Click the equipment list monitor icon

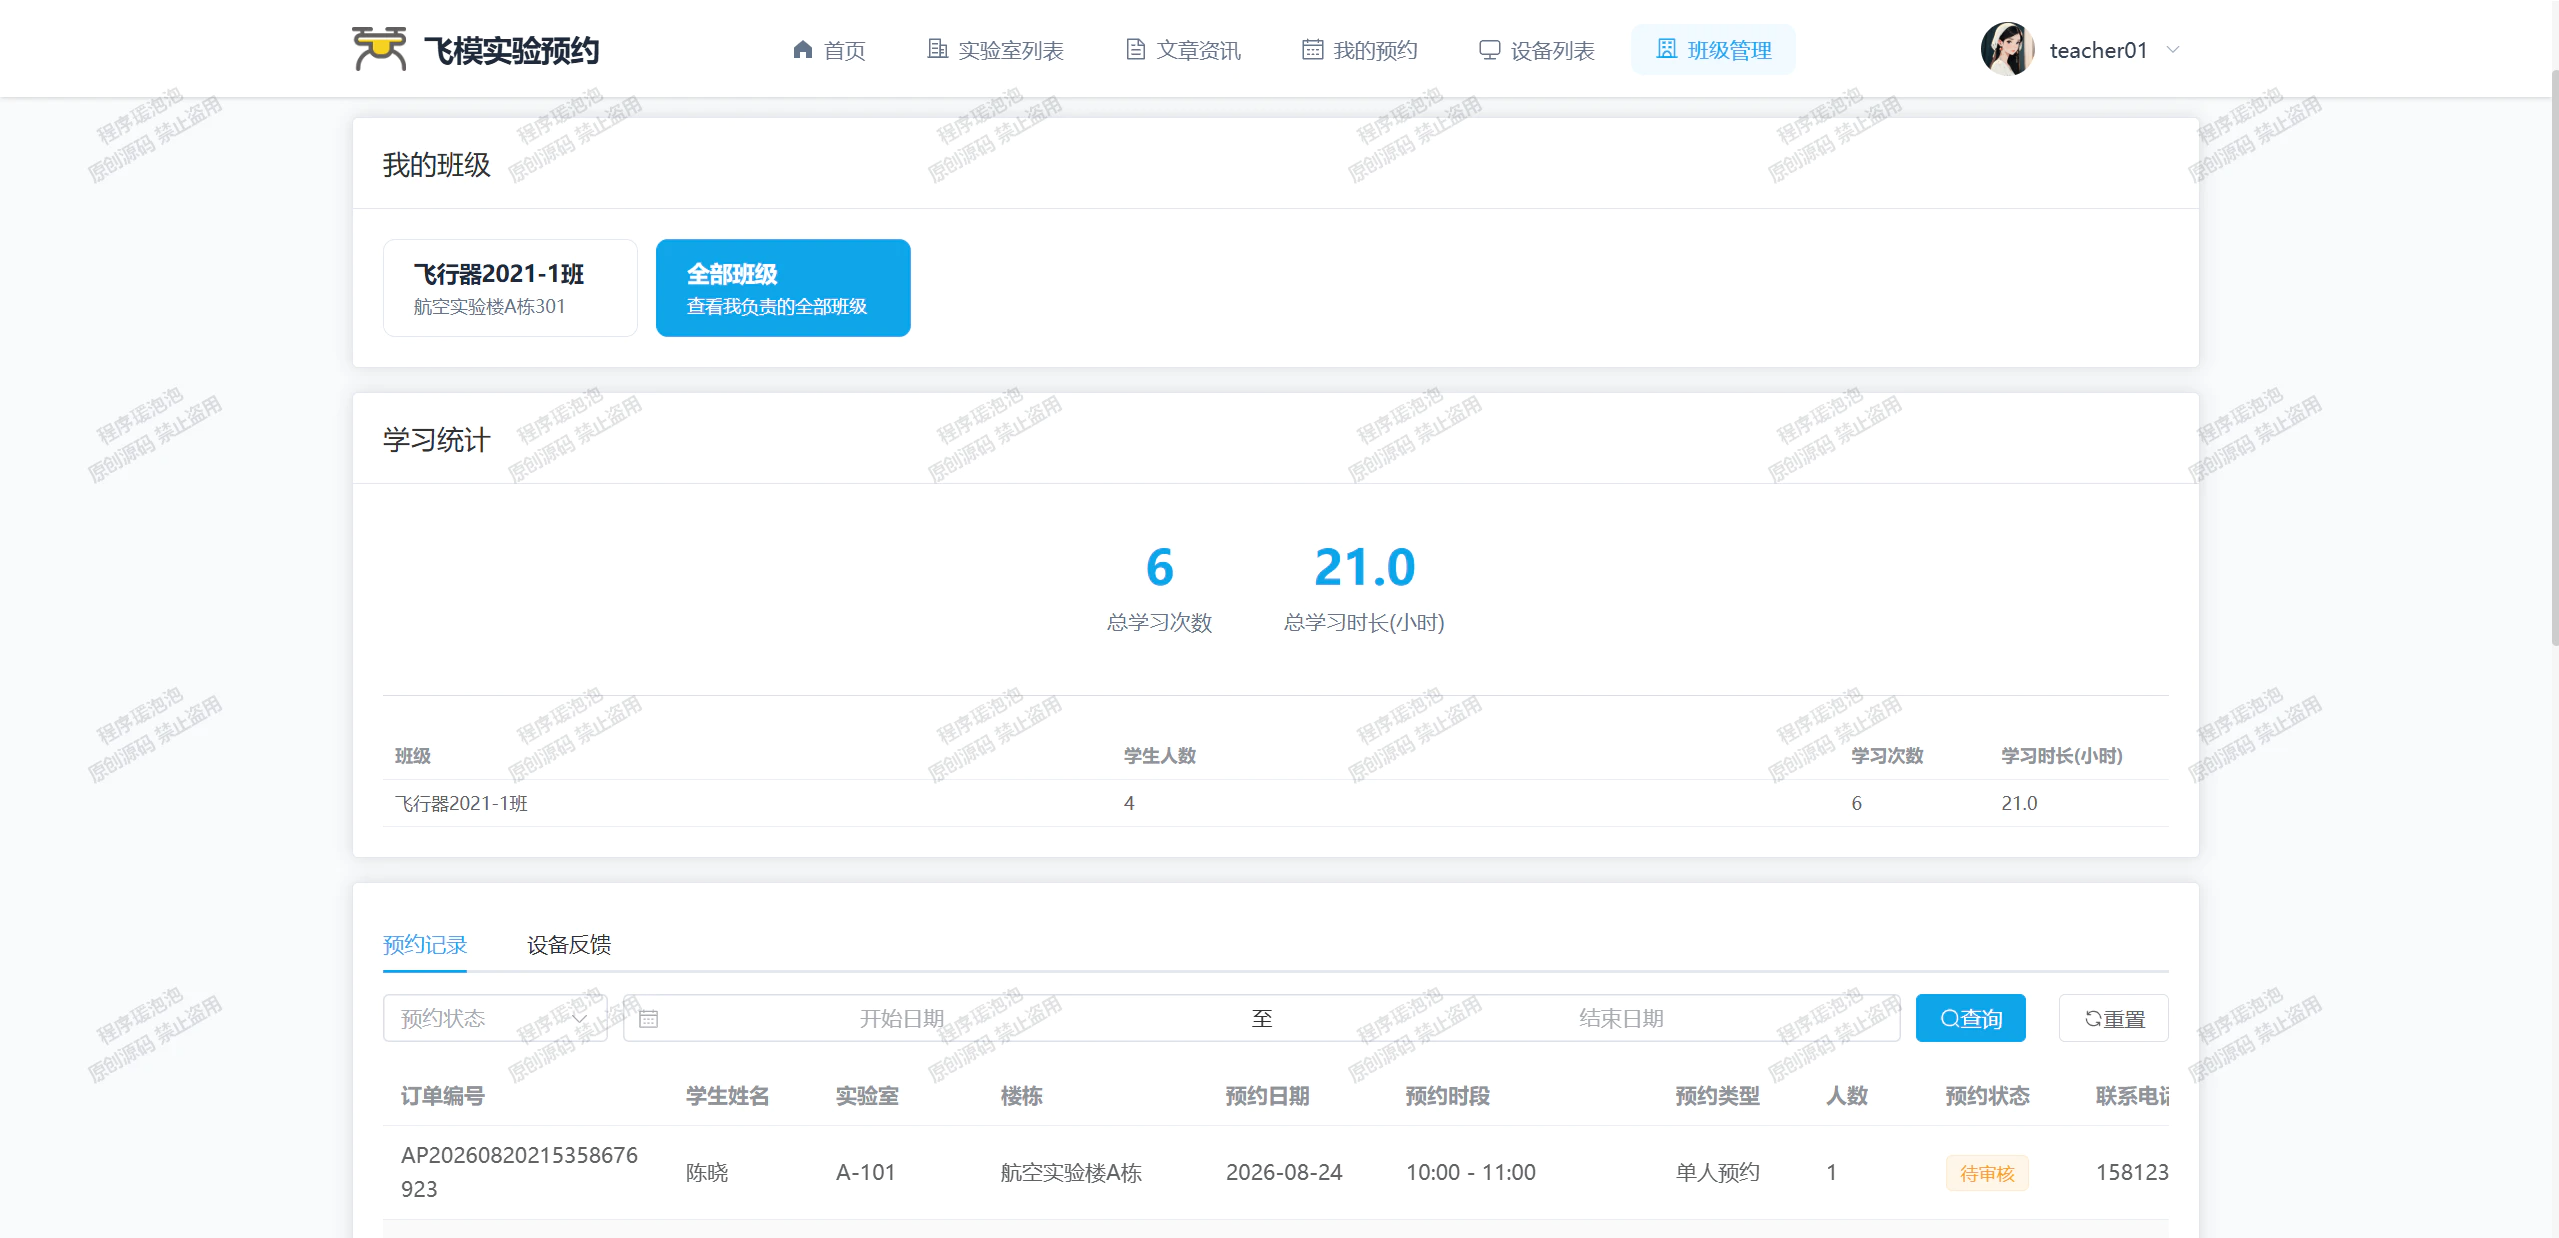pos(1489,49)
